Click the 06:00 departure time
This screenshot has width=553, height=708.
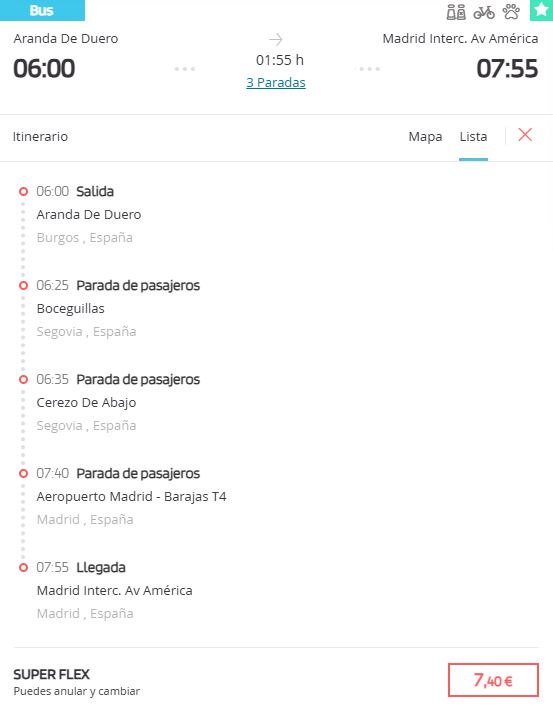(44, 69)
